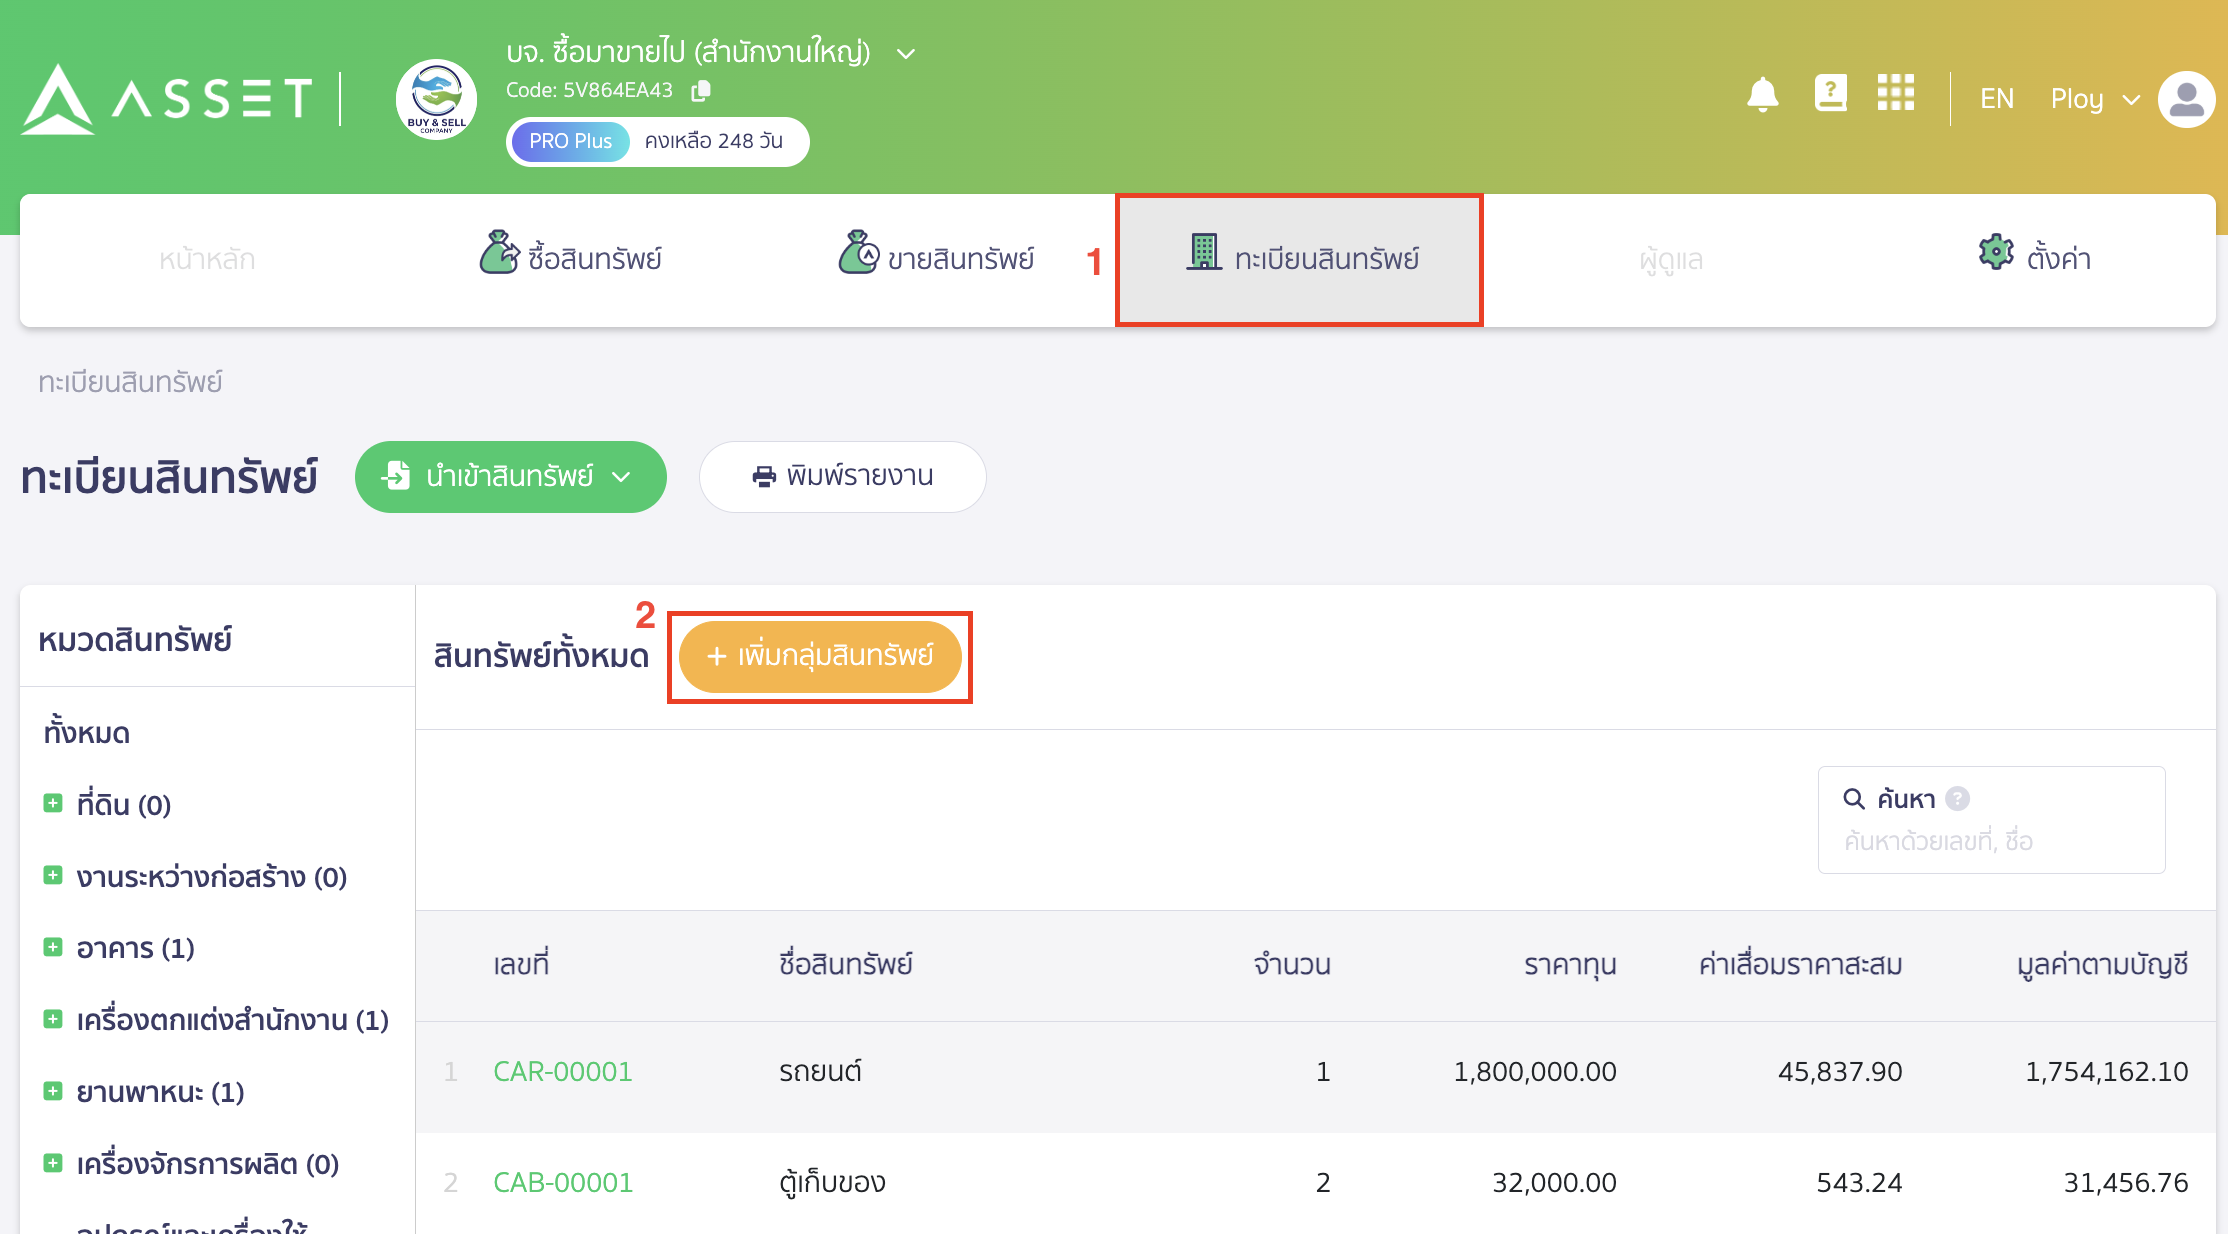
Task: Open the ตั้งค่า settings tab
Action: pyautogui.click(x=2035, y=259)
